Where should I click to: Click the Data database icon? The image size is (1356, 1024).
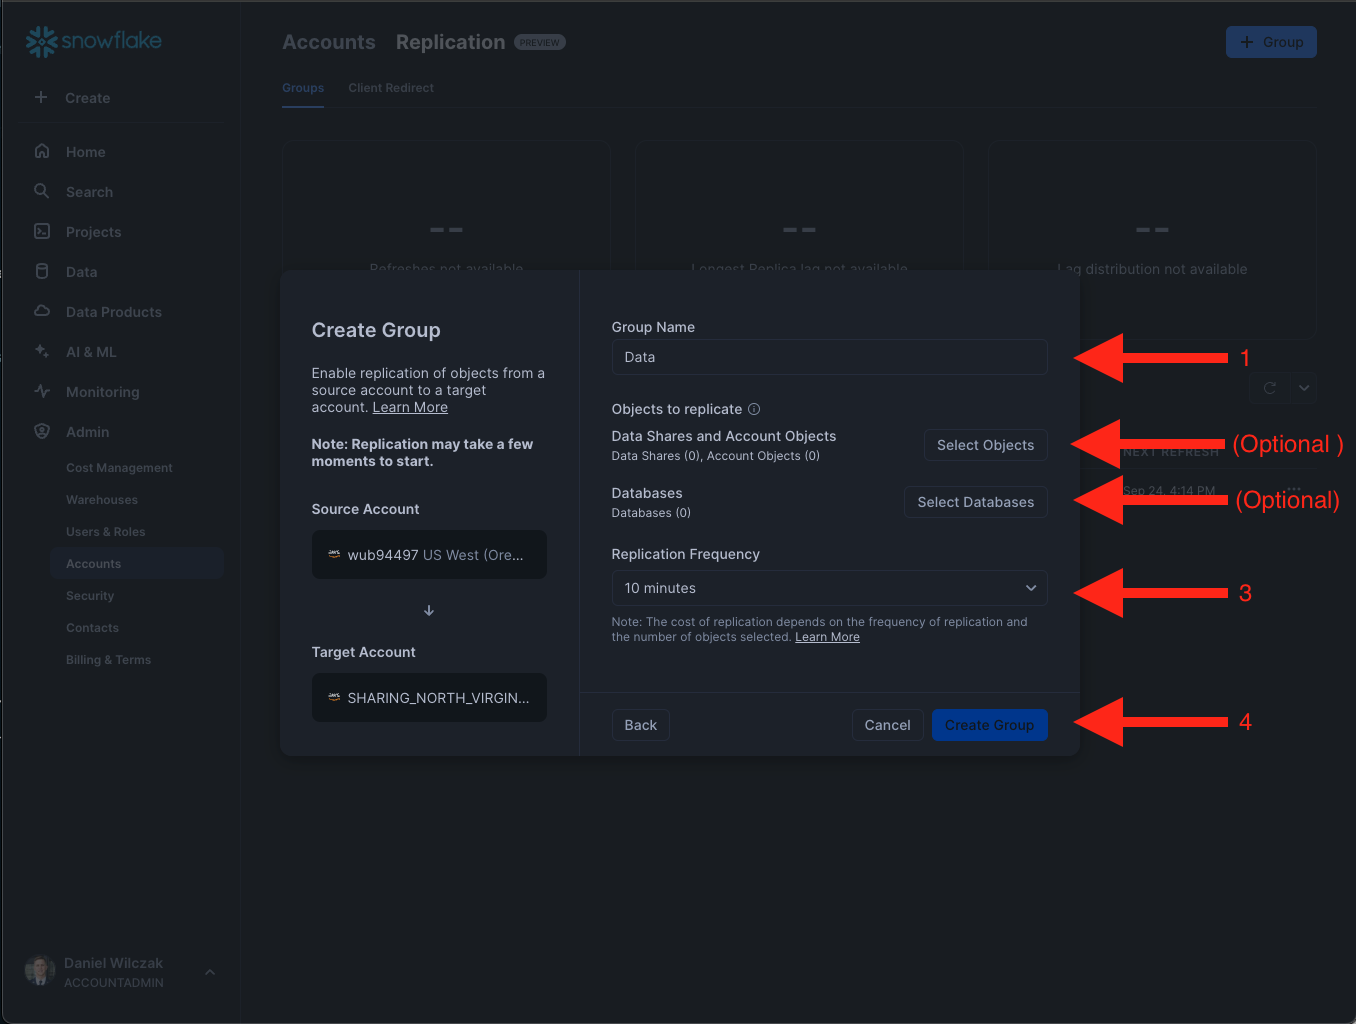pos(42,271)
